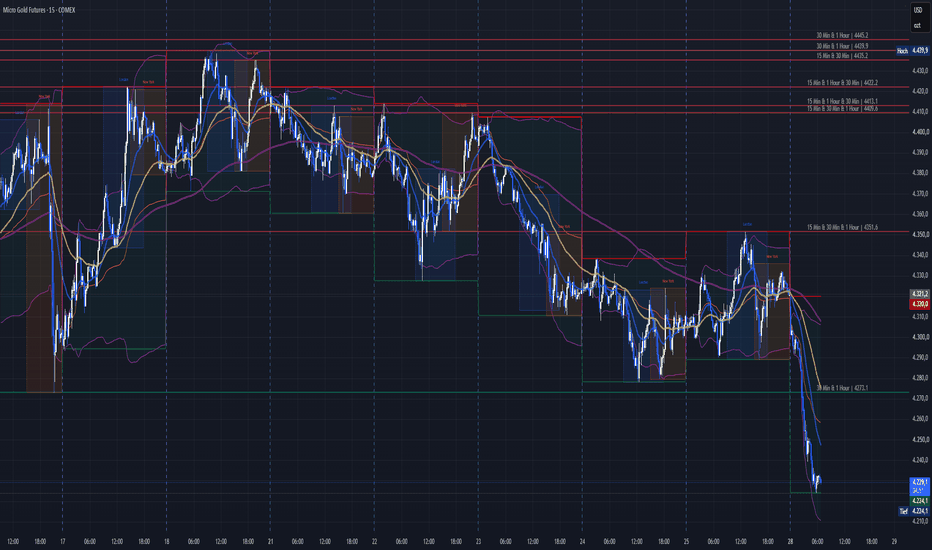
Task: Click the 4422.2 resistance level label
Action: (x=842, y=83)
